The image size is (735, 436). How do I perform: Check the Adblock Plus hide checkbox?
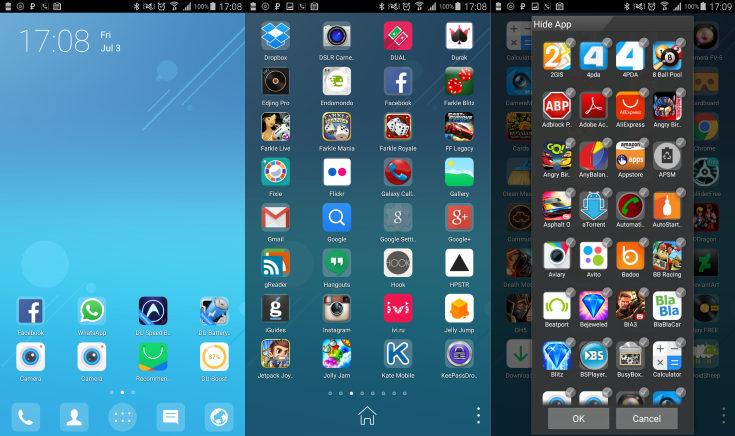click(570, 92)
